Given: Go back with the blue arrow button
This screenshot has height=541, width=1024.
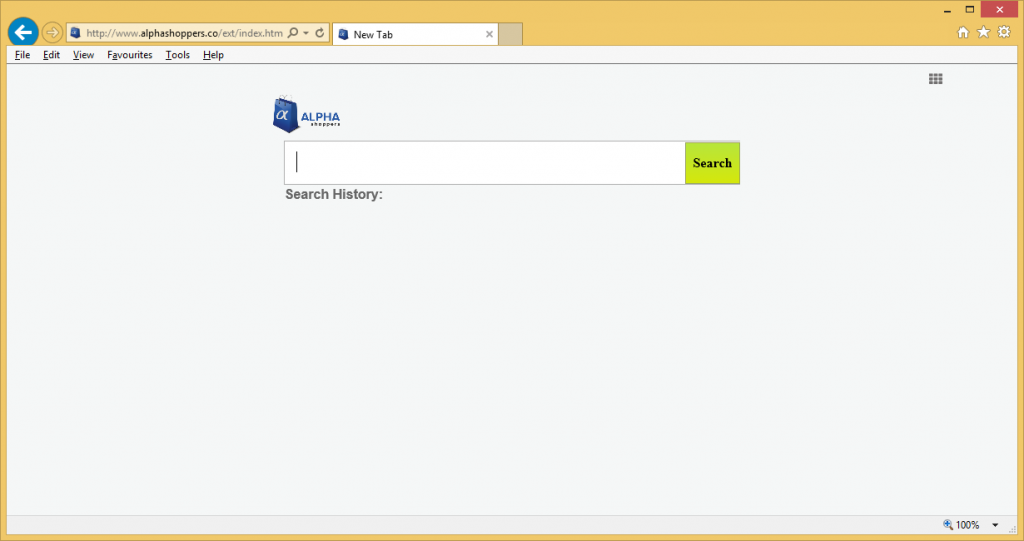Looking at the screenshot, I should tap(23, 32).
